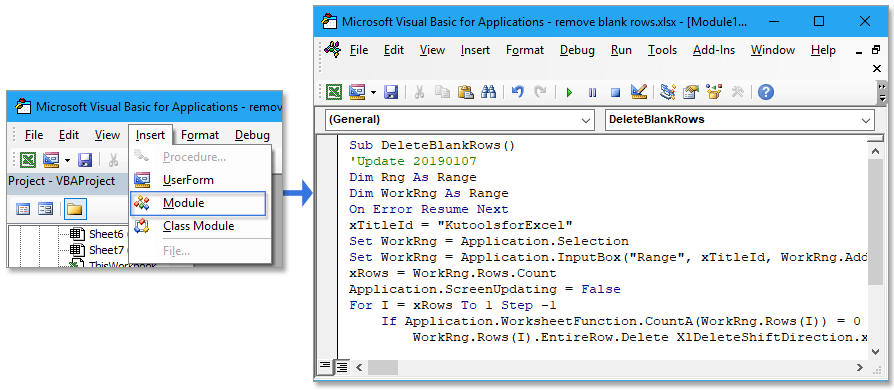Click View Code icon in Project panel

23,209
